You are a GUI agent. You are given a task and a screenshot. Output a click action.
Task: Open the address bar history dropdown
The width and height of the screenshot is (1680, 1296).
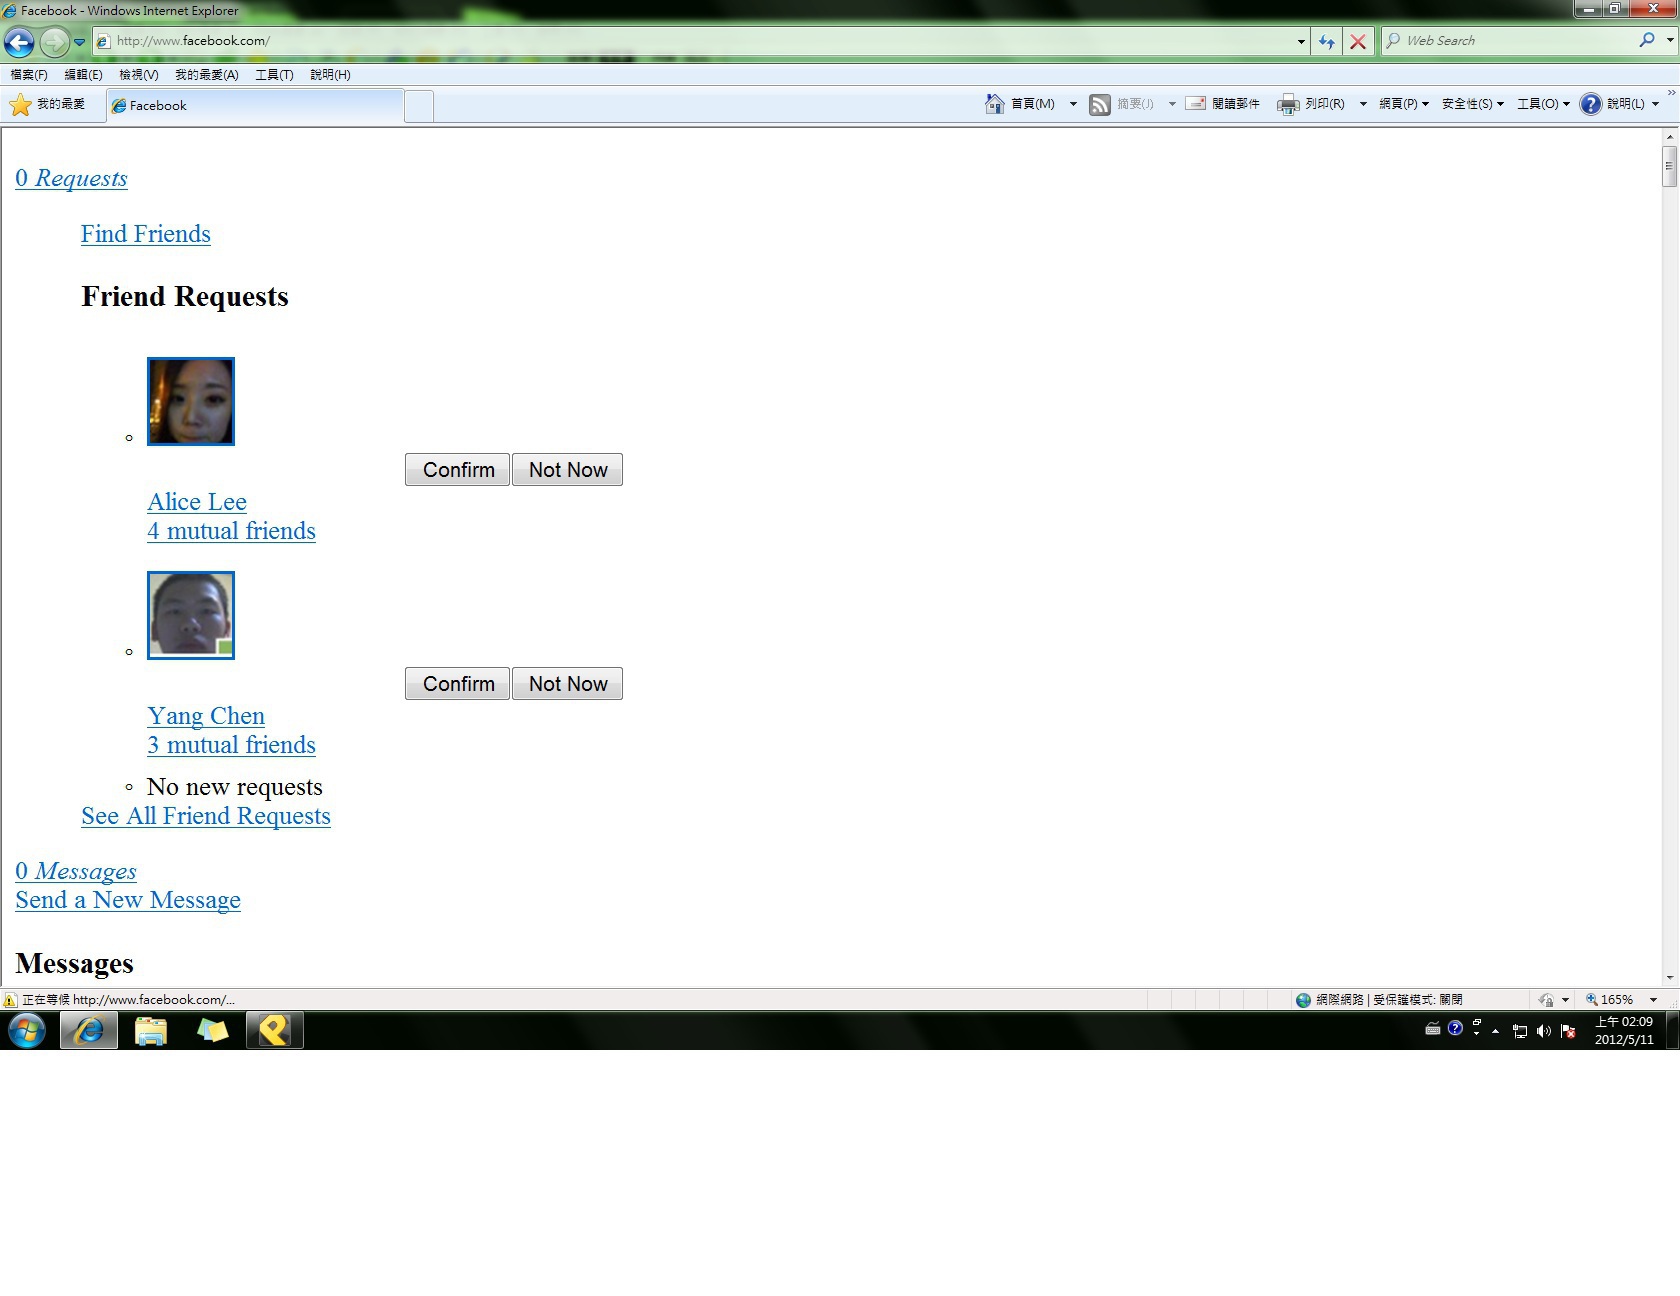point(1300,41)
